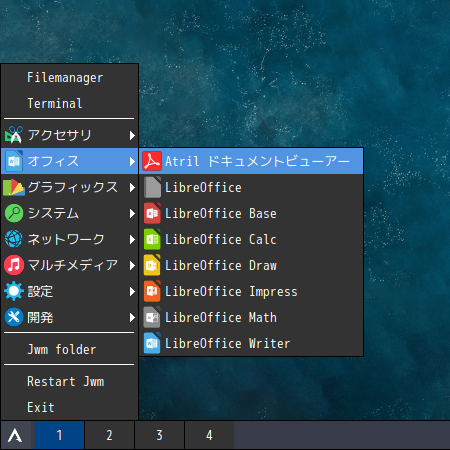Image resolution: width=450 pixels, height=450 pixels.
Task: Click the LibreOffice Impress icon
Action: click(x=152, y=291)
